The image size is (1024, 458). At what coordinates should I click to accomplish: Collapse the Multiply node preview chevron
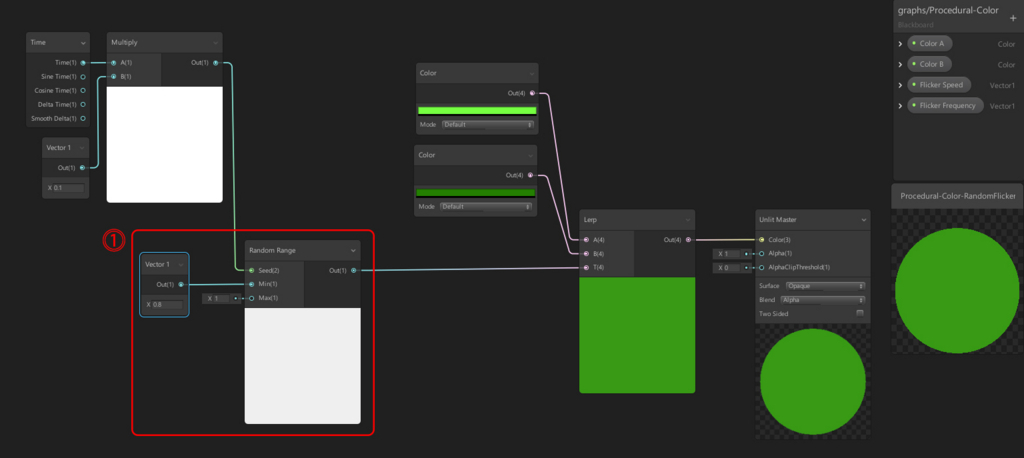click(215, 42)
